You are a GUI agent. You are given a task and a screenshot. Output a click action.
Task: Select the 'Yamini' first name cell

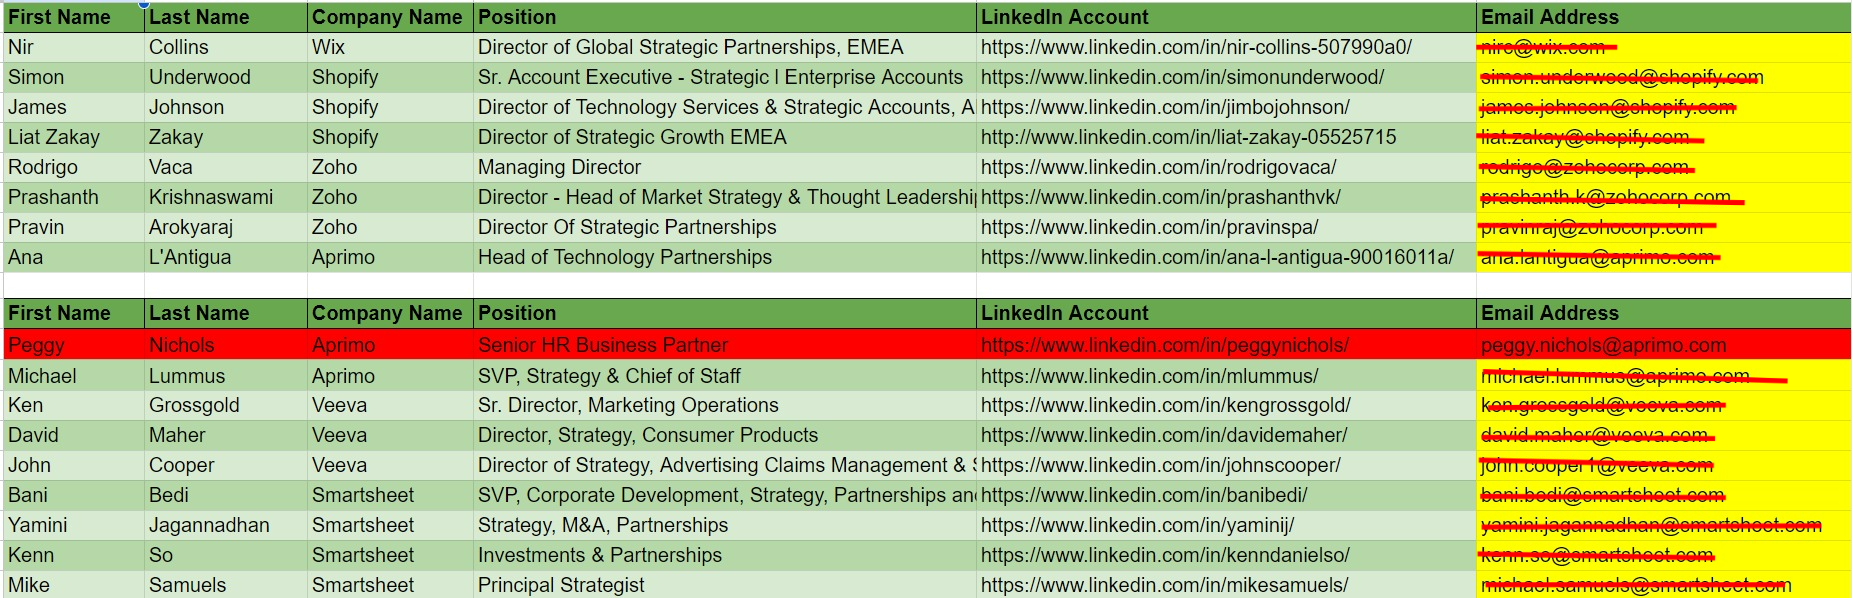(x=38, y=525)
